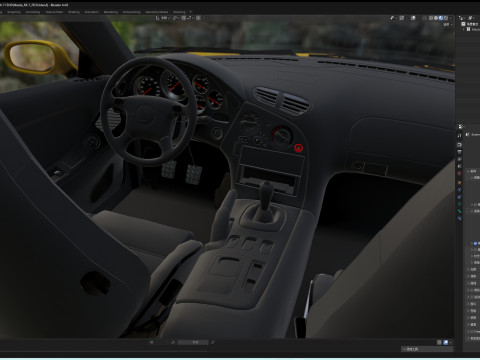Open the Texture Paint workspace tab
Screen dimensions: 480x360
coord(54,12)
